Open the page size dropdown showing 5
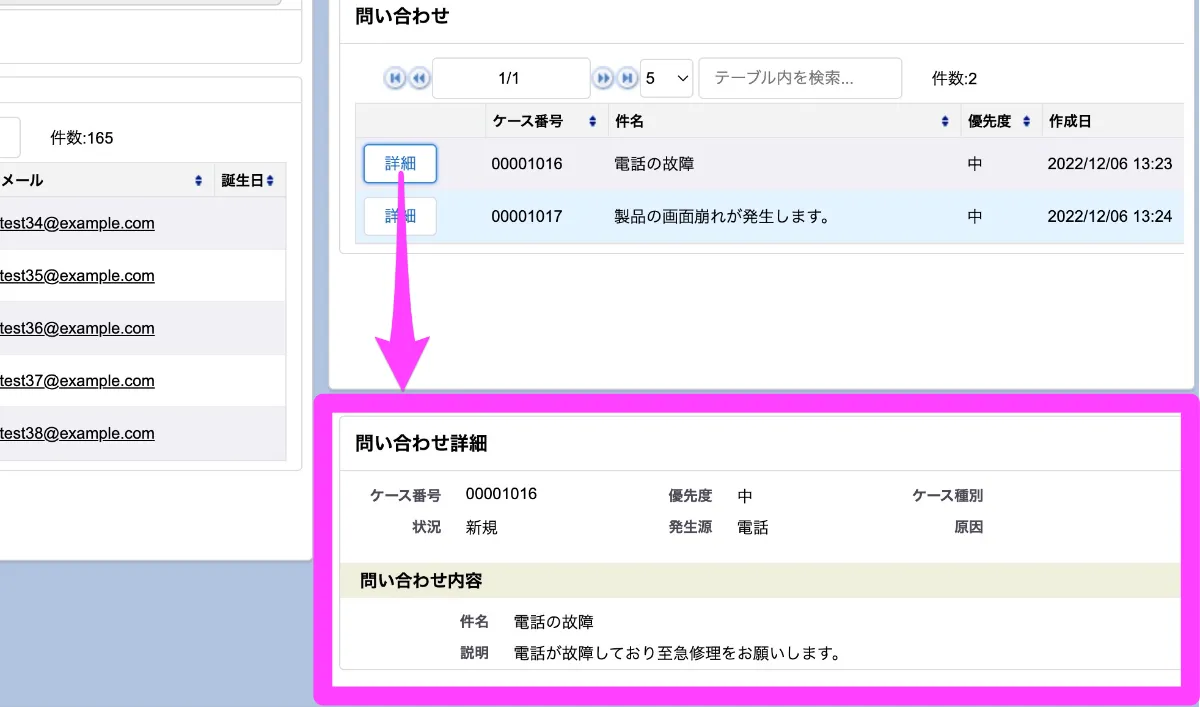1200x707 pixels. [x=666, y=77]
